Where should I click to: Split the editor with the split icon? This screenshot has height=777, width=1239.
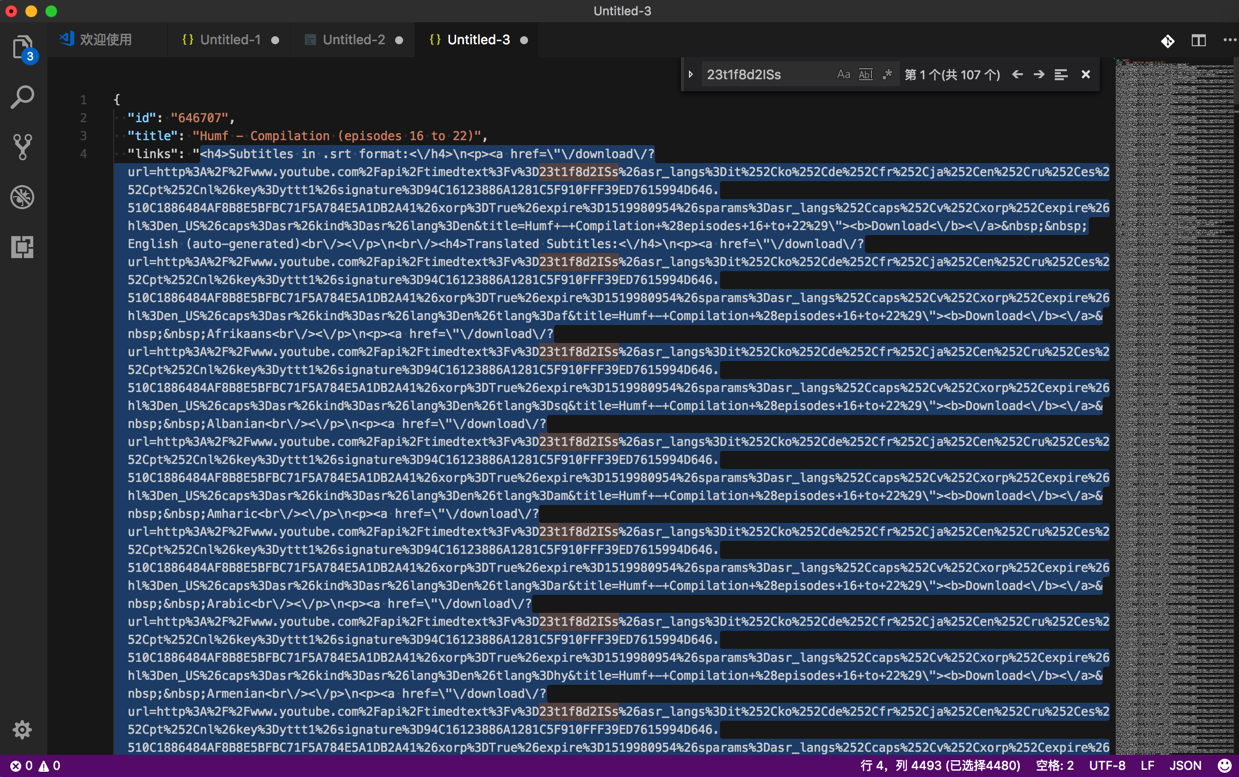(1198, 41)
